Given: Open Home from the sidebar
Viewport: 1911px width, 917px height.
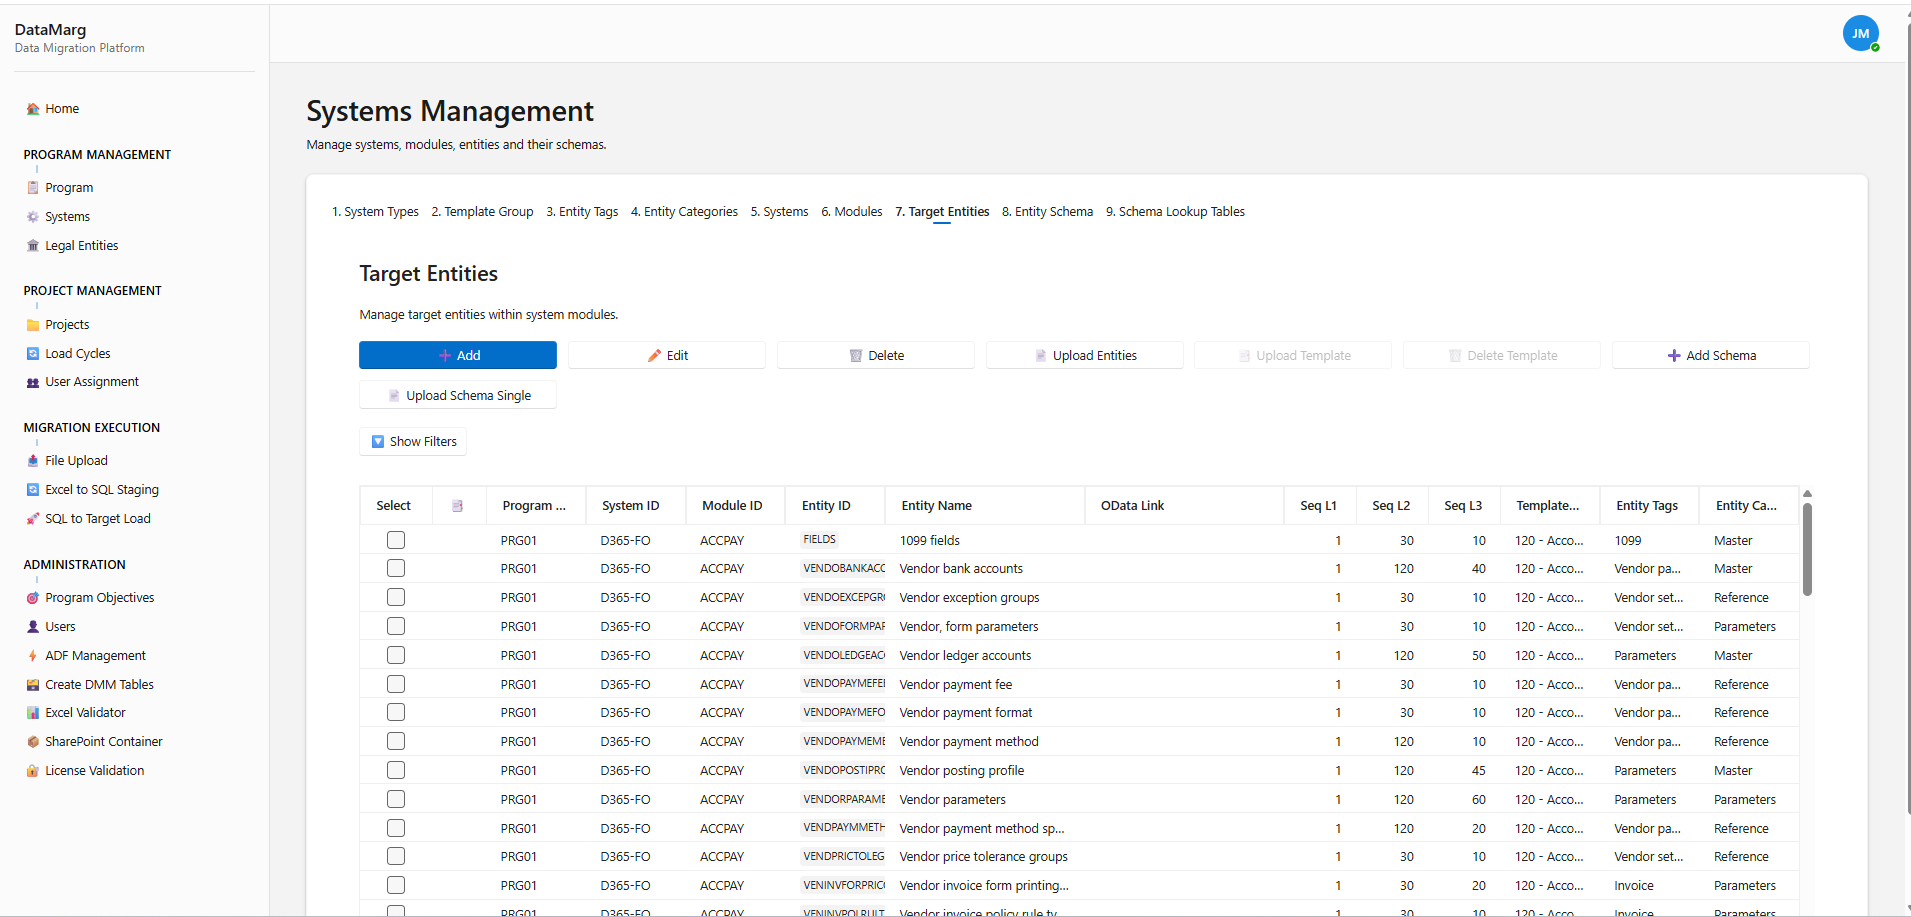Looking at the screenshot, I should click(60, 108).
